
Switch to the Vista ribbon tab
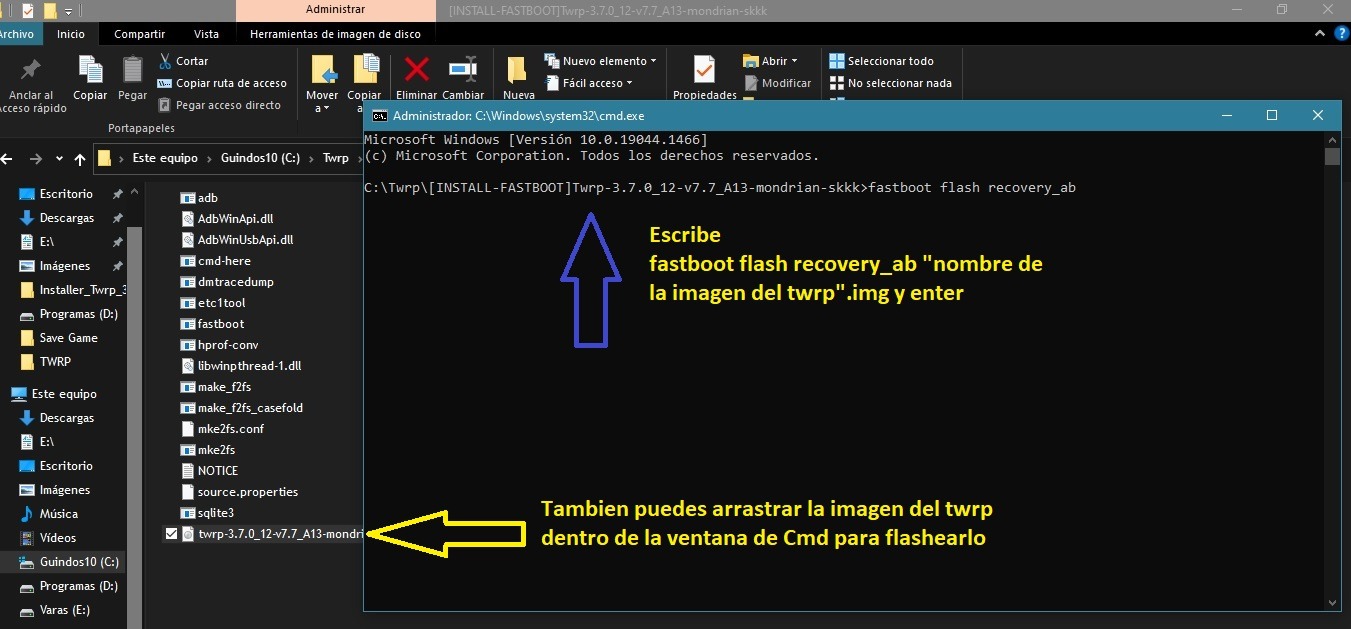point(207,34)
